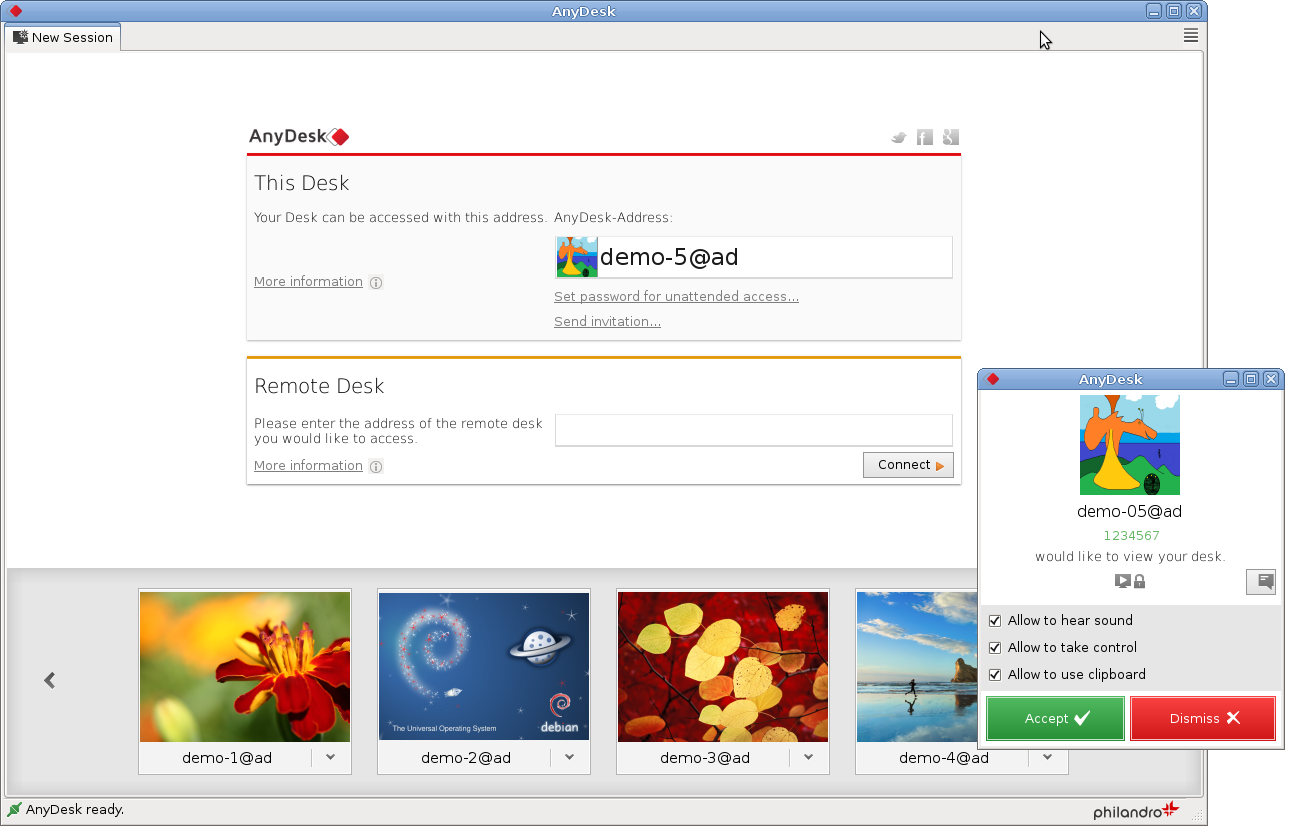Click the Google Plus icon
Image resolution: width=1311 pixels, height=826 pixels.
pos(951,138)
